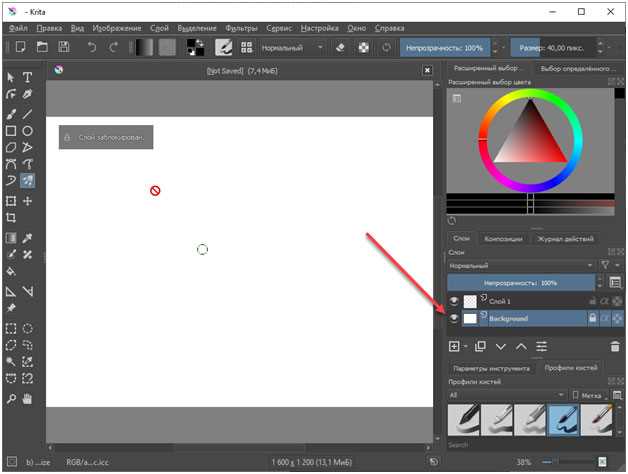
Task: Select the Bezier Curve tool
Action: (11, 164)
